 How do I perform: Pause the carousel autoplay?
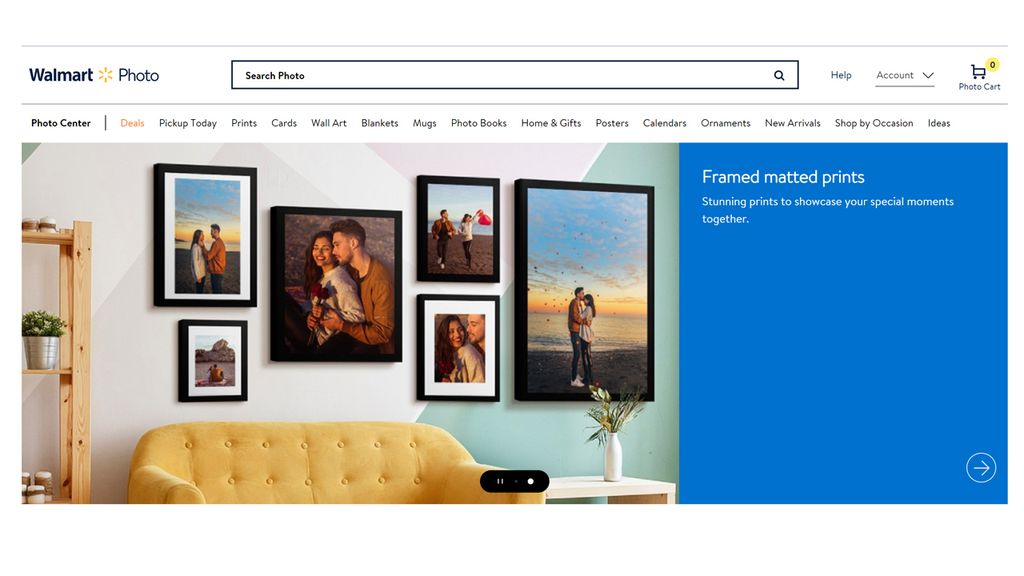500,481
